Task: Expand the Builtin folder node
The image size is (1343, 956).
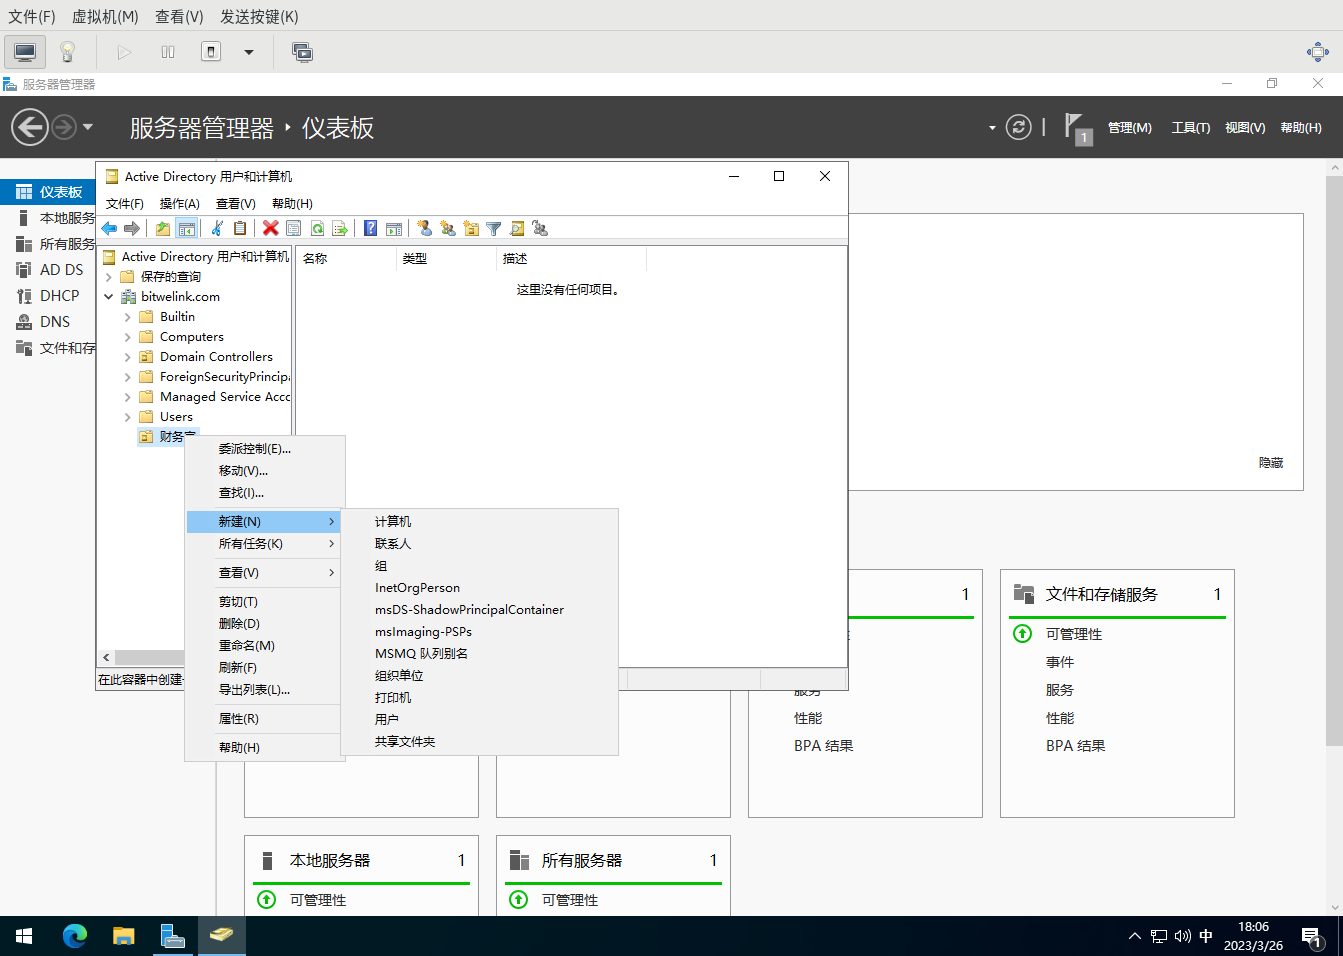Action: pyautogui.click(x=127, y=317)
